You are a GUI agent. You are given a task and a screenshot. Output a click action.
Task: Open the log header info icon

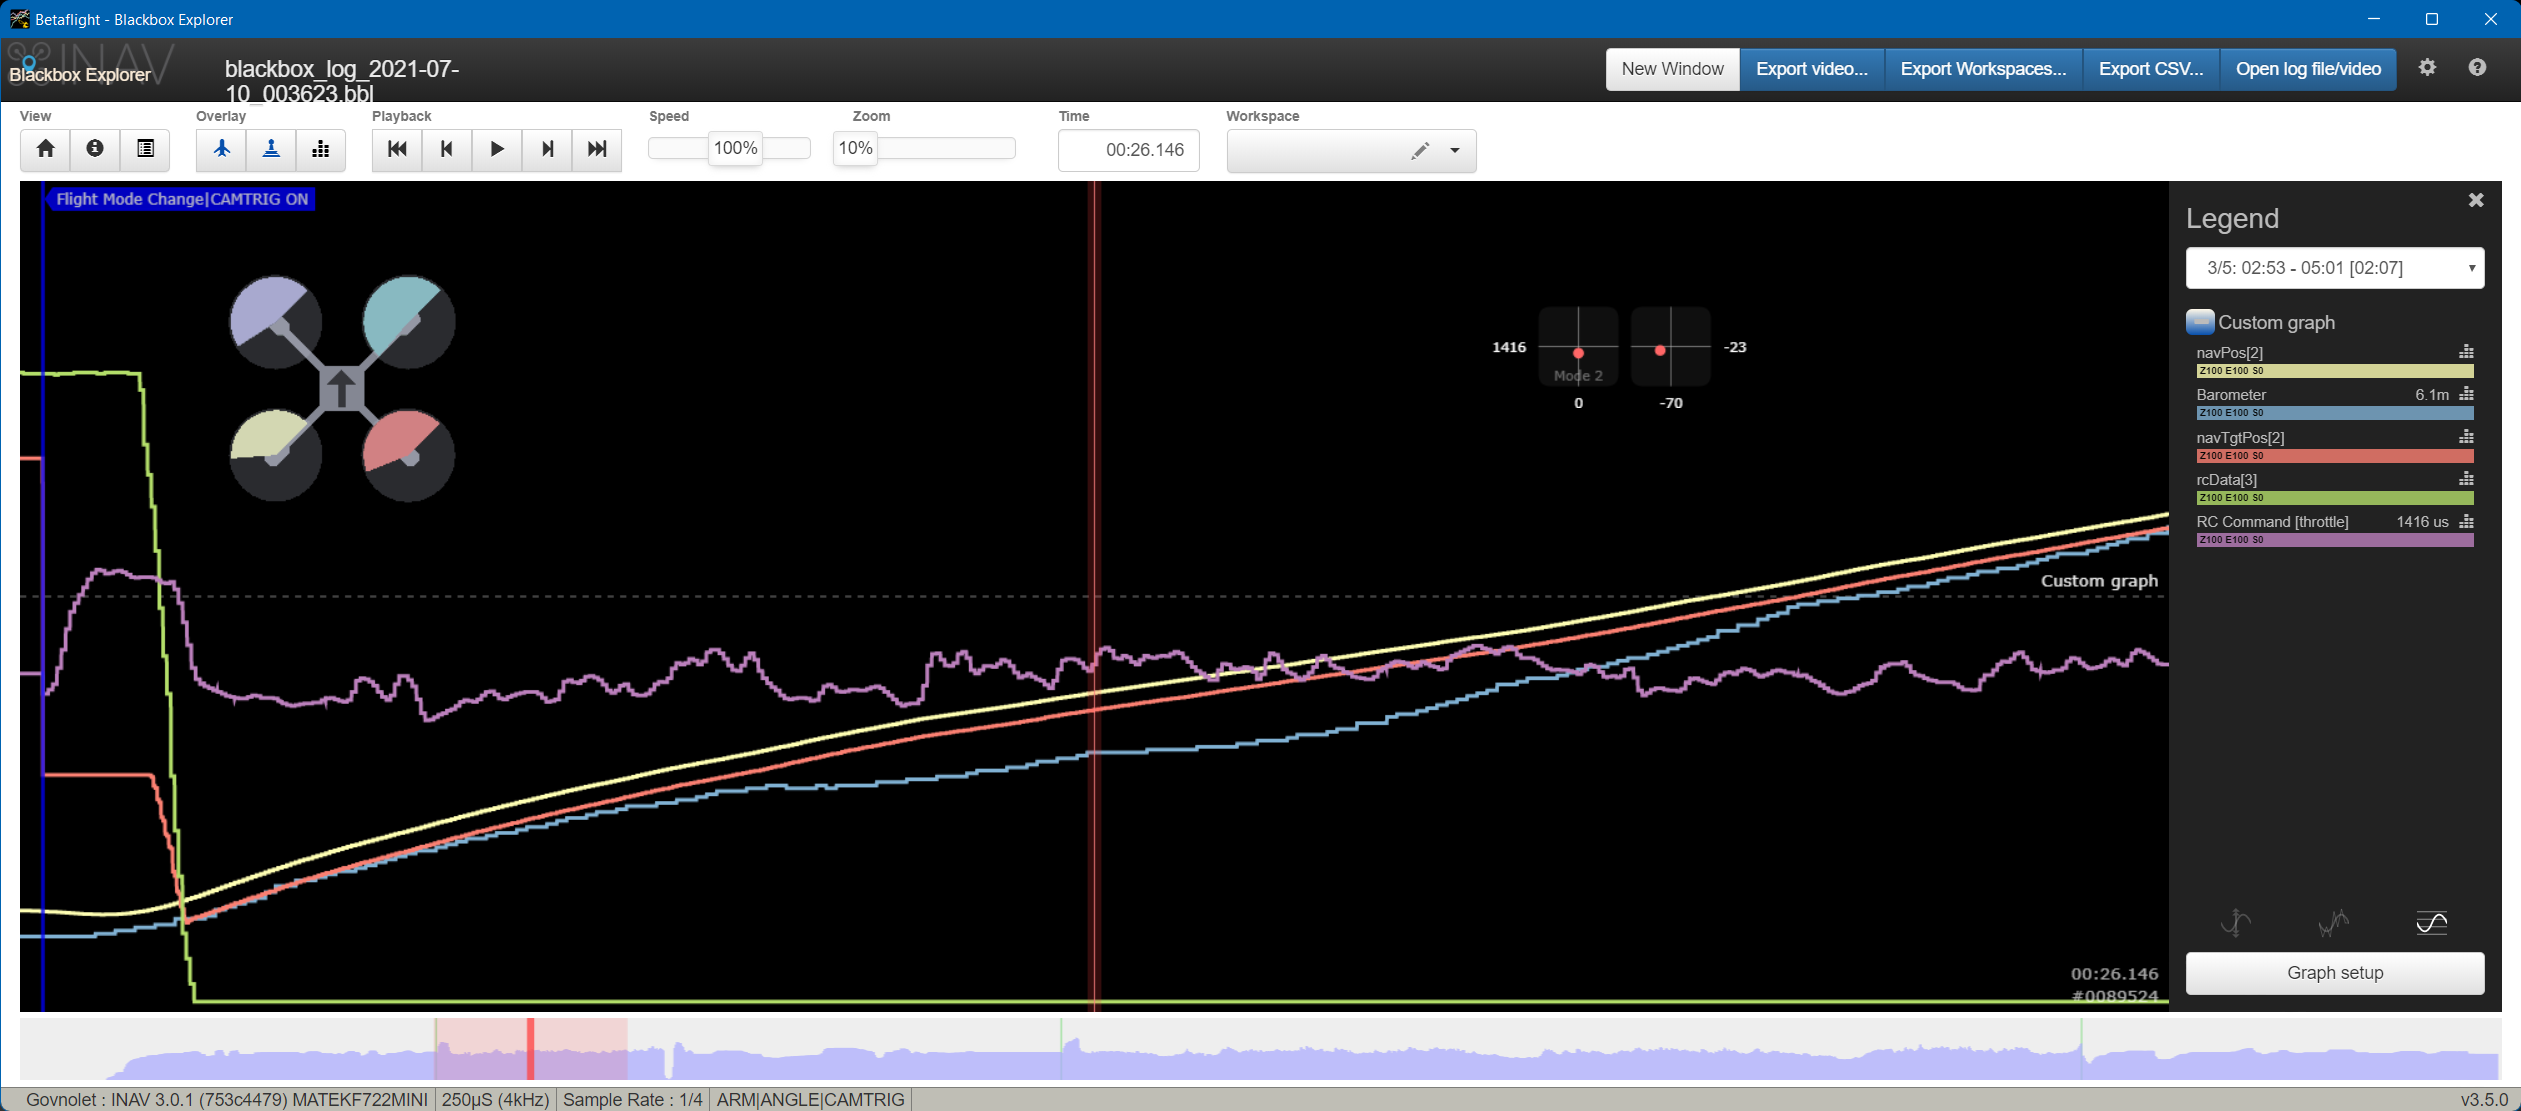[x=95, y=149]
